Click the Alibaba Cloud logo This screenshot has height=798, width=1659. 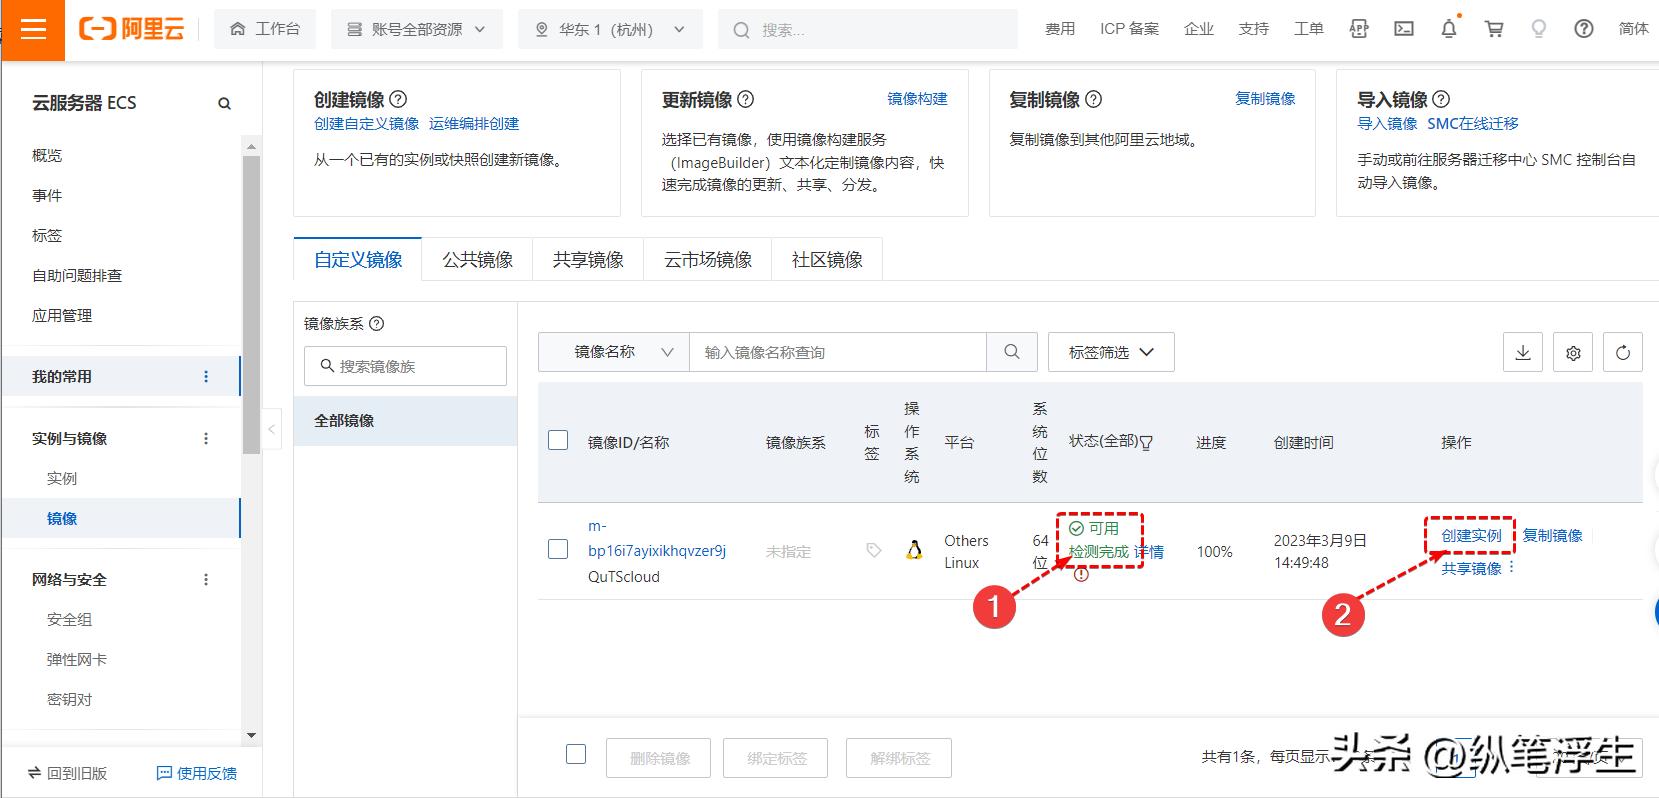[x=131, y=30]
